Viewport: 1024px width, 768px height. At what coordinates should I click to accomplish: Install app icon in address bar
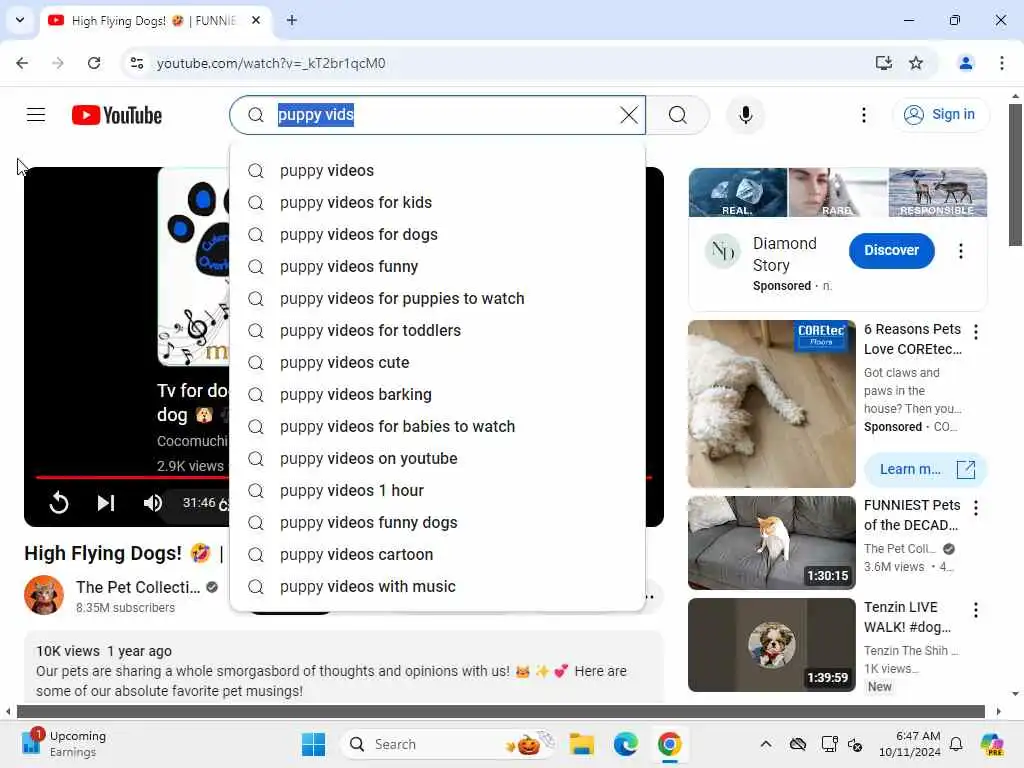pos(884,63)
